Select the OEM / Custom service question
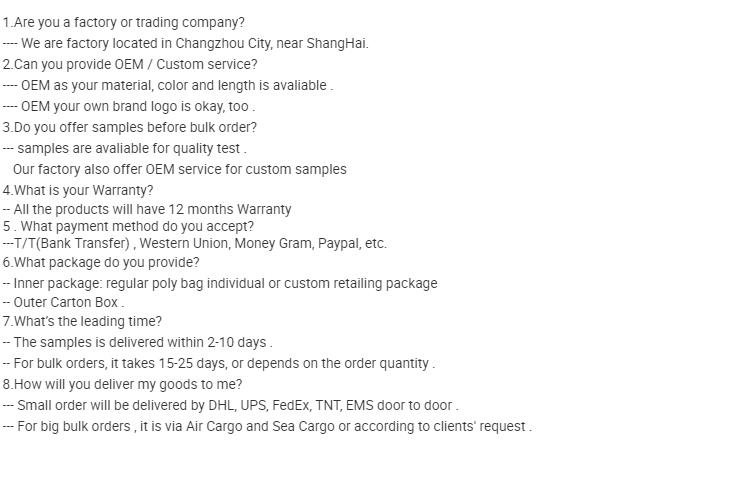Viewport: 746px width, 477px height. (x=130, y=64)
